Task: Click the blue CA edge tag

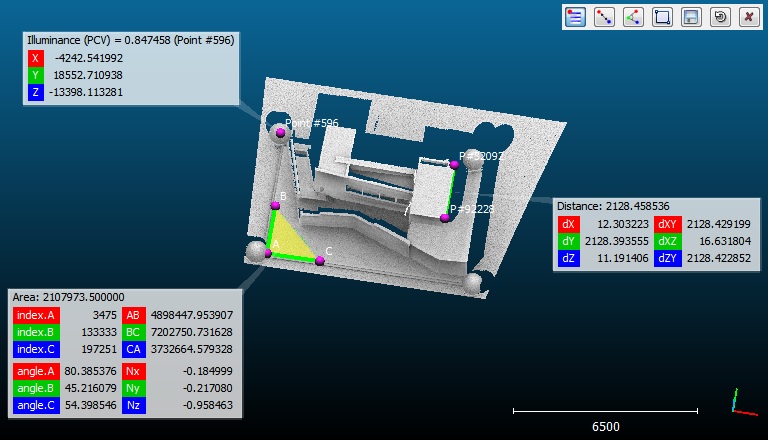Action: tap(133, 349)
